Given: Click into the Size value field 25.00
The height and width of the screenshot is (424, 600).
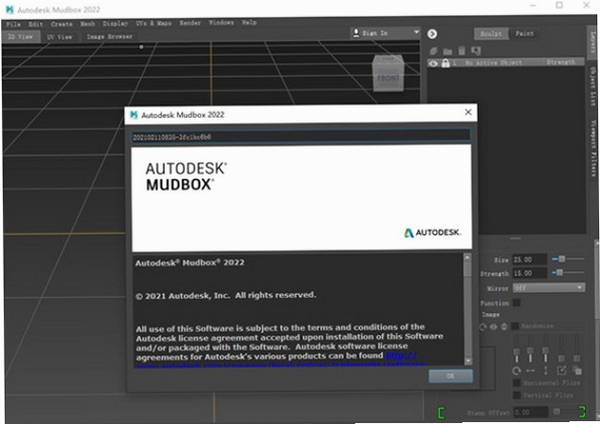Looking at the screenshot, I should tap(530, 259).
